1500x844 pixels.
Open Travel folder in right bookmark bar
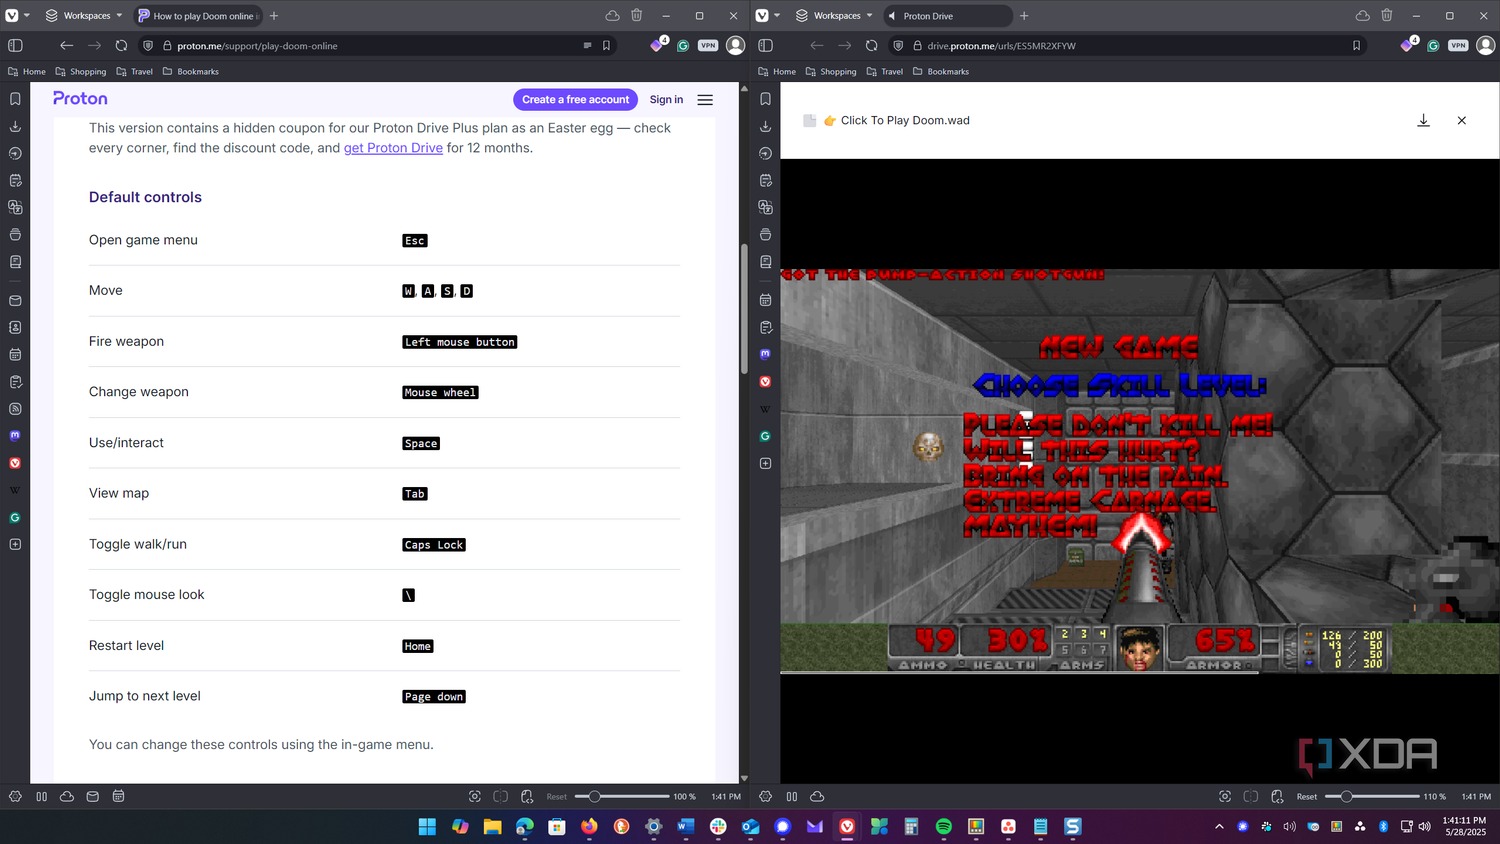(x=885, y=71)
